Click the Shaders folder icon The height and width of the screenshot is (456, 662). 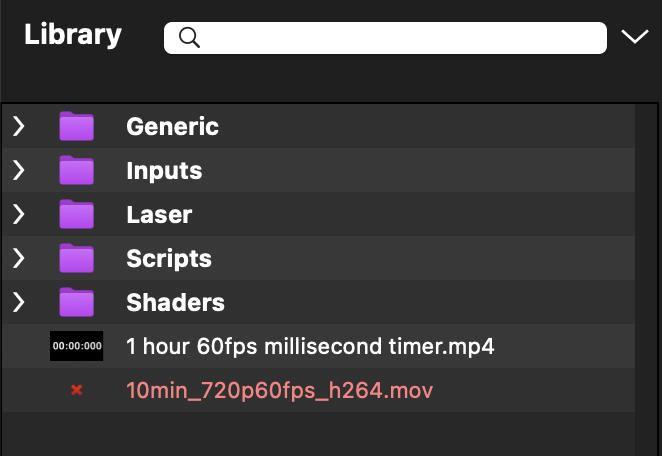click(76, 303)
